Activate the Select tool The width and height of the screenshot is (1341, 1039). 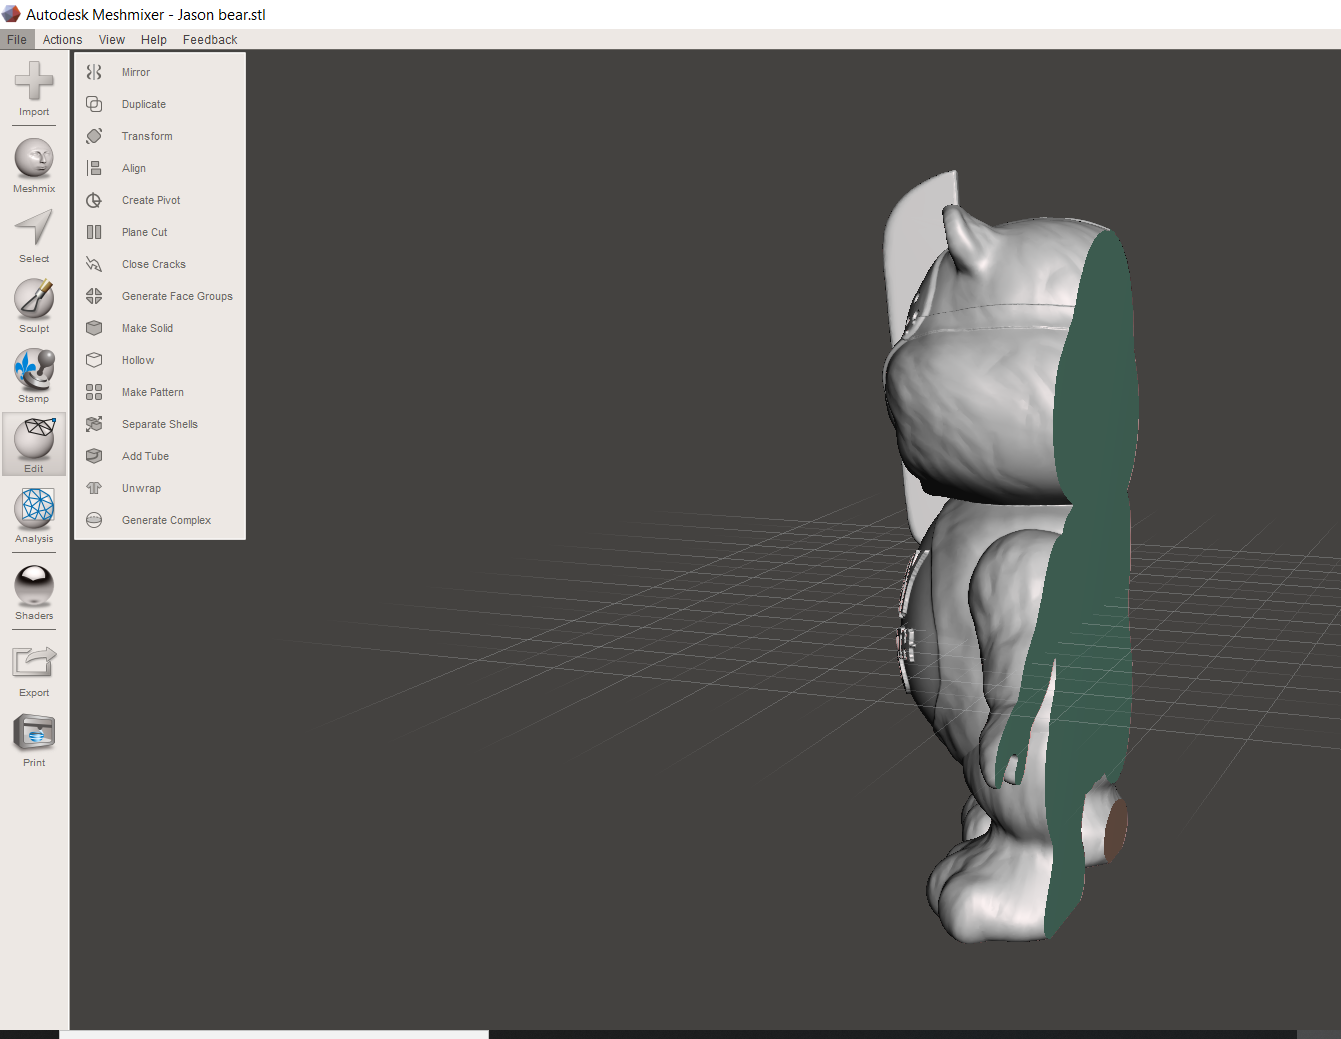tap(34, 236)
